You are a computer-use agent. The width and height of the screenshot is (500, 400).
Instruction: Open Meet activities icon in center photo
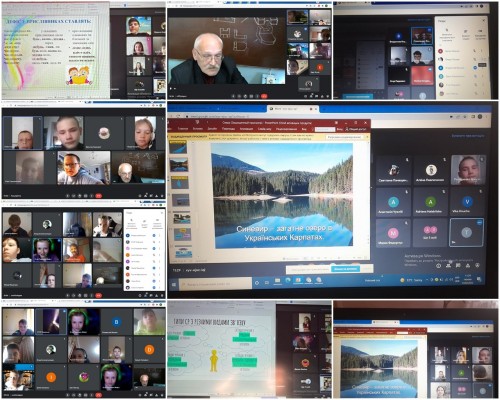(468, 266)
